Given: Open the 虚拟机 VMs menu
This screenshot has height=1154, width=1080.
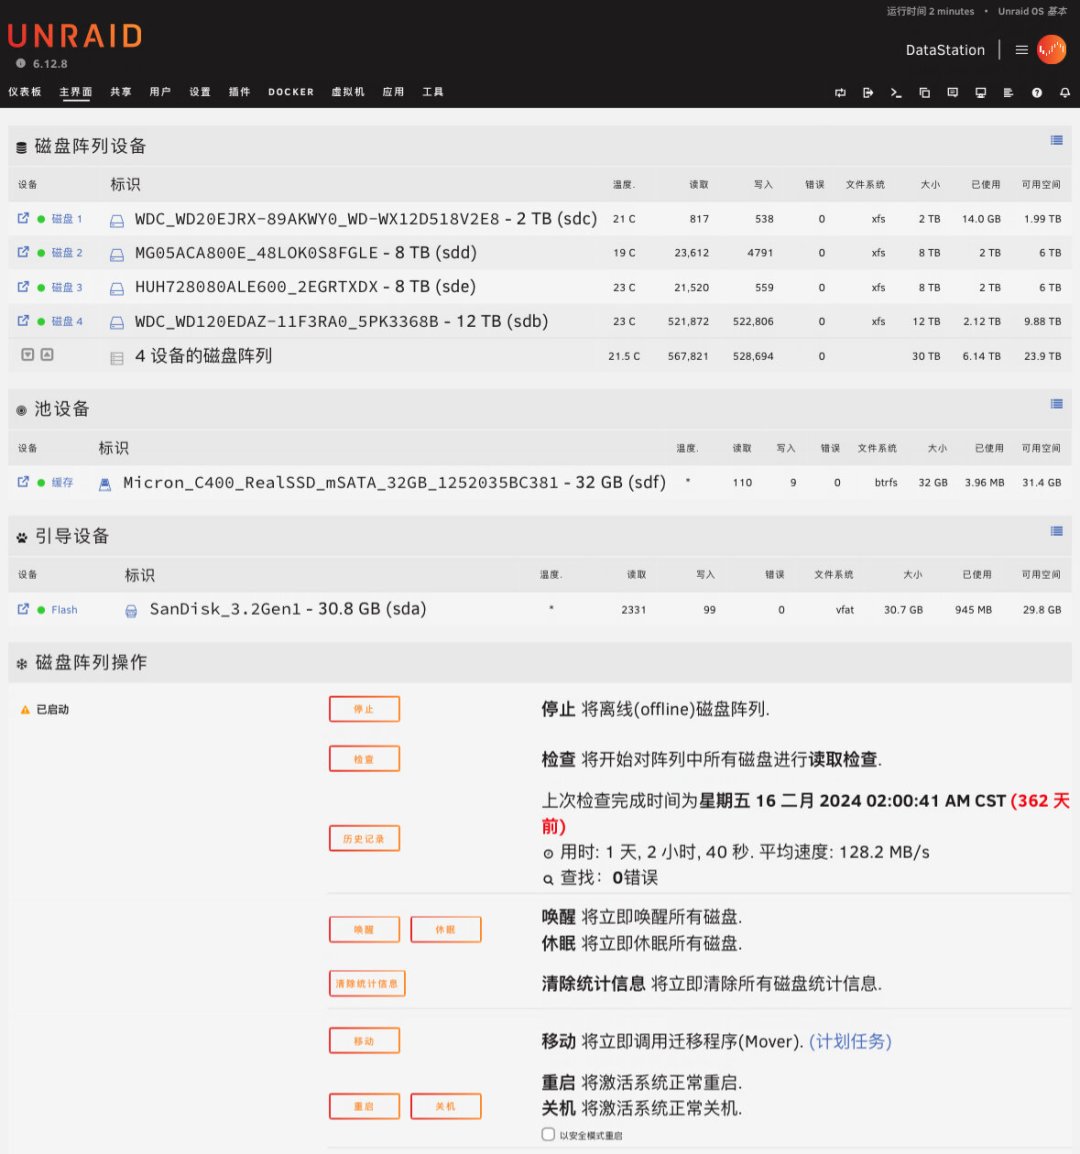Looking at the screenshot, I should pos(347,92).
